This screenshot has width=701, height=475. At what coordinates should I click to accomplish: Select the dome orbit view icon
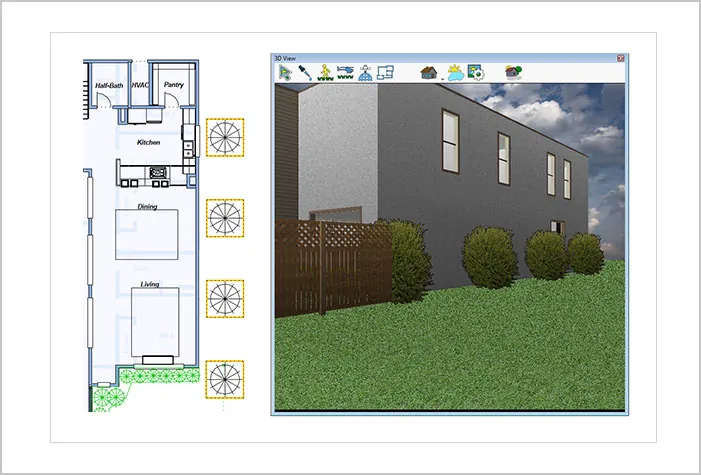pos(365,72)
